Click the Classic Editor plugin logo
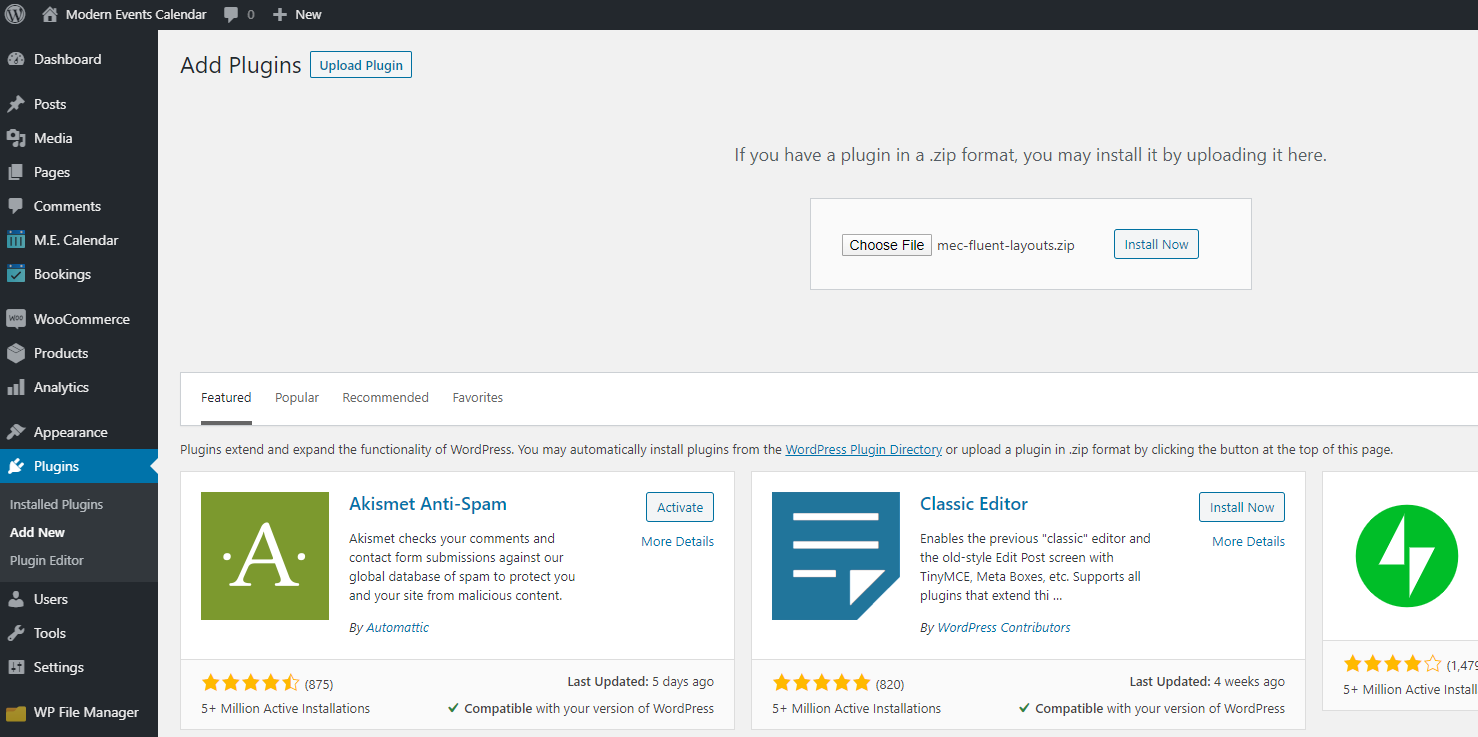 pos(836,556)
